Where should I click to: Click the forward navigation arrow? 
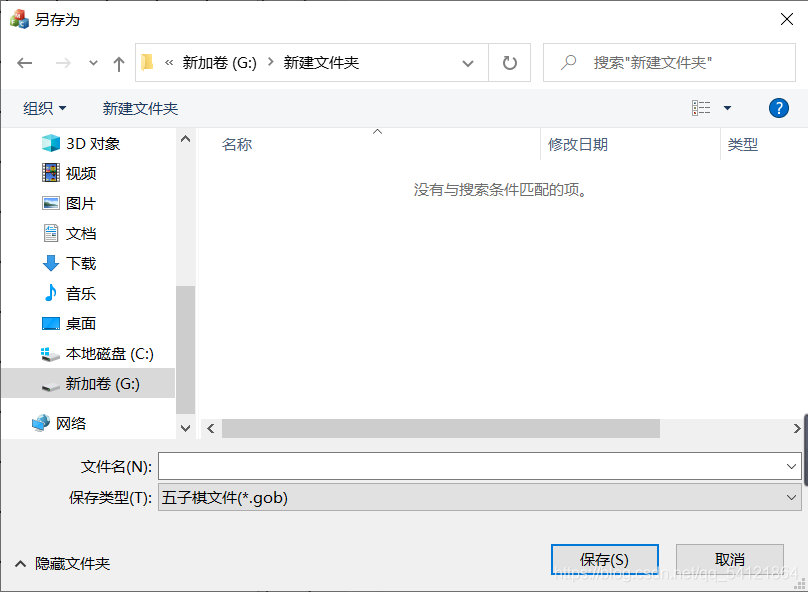(x=63, y=63)
